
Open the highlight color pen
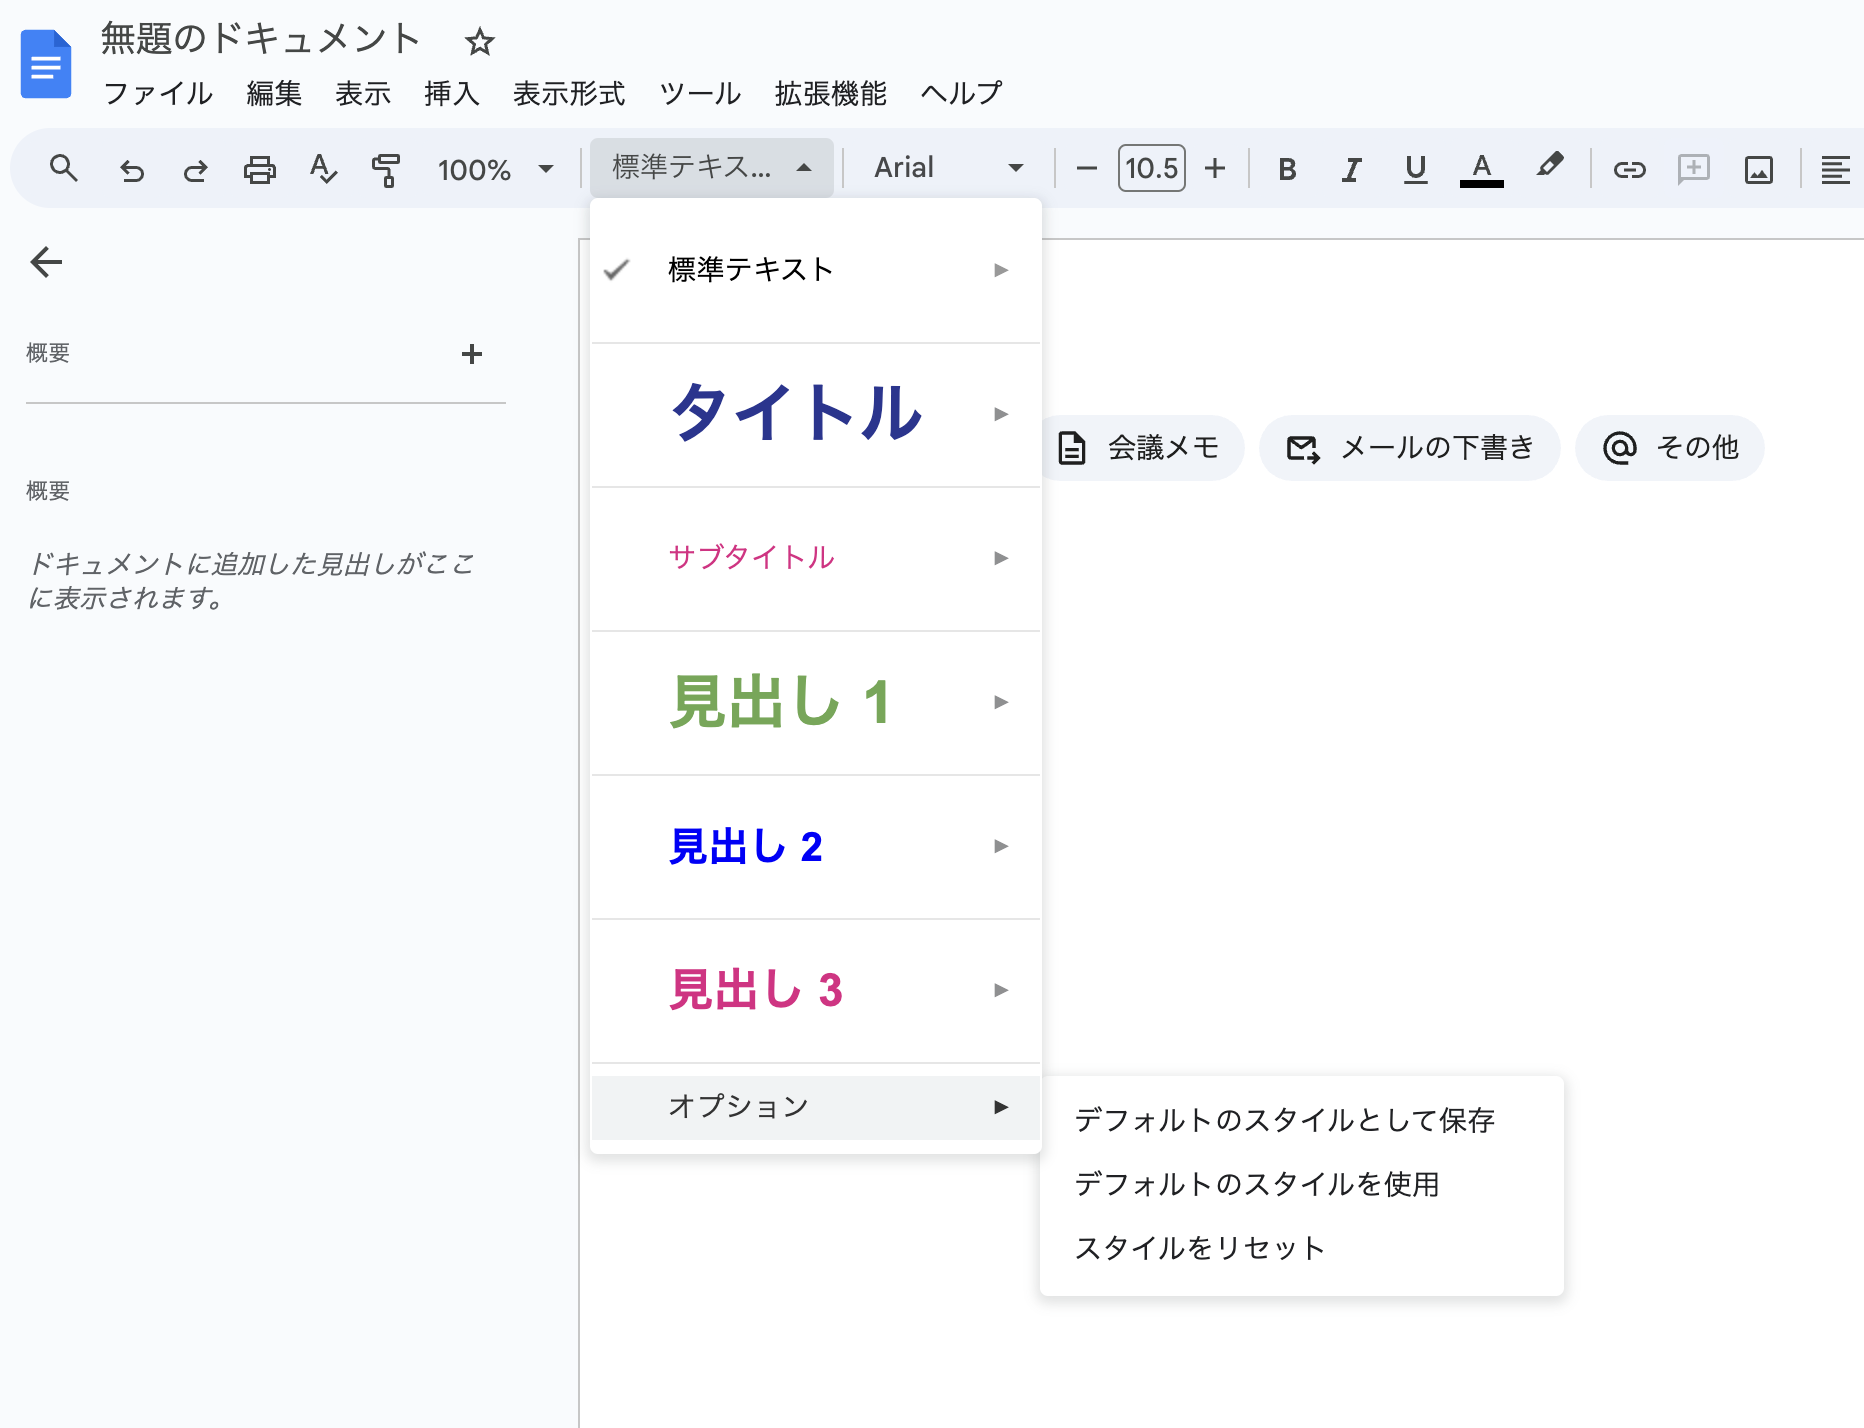click(x=1550, y=166)
